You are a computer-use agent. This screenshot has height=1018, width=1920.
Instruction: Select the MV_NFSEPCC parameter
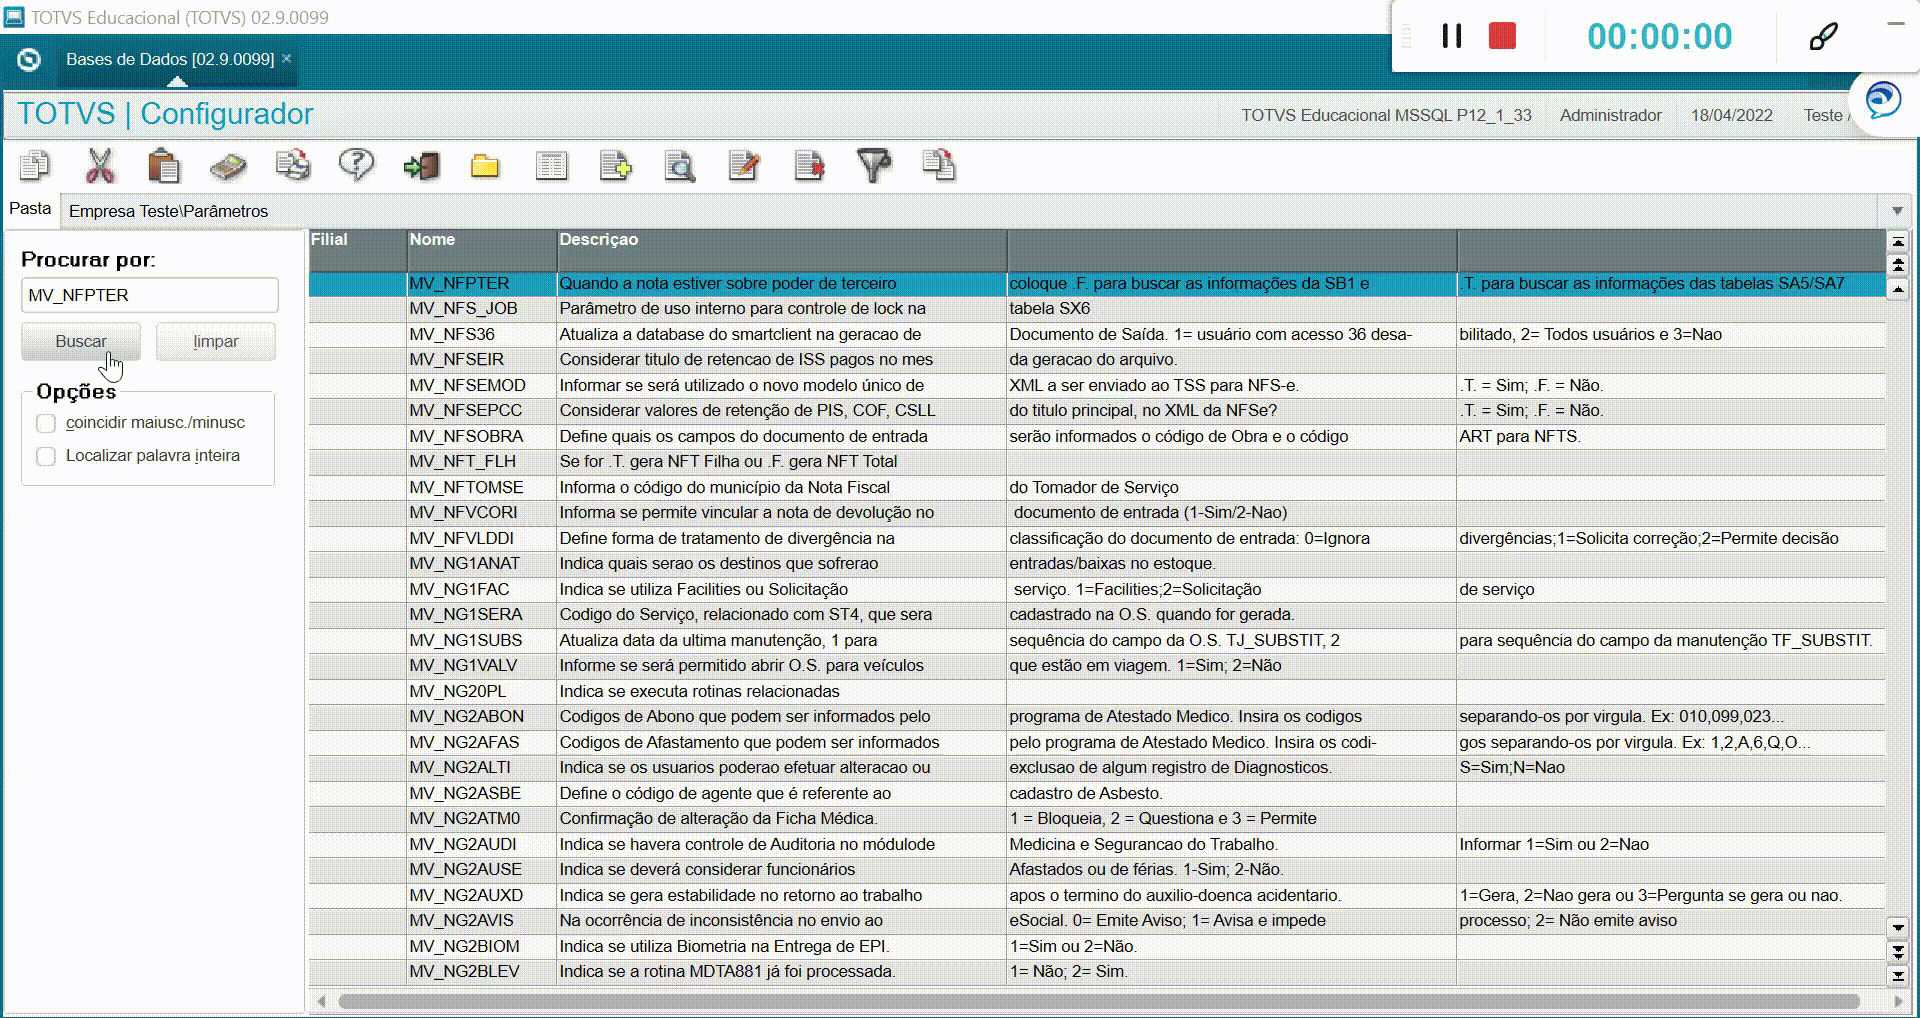pos(1097,411)
